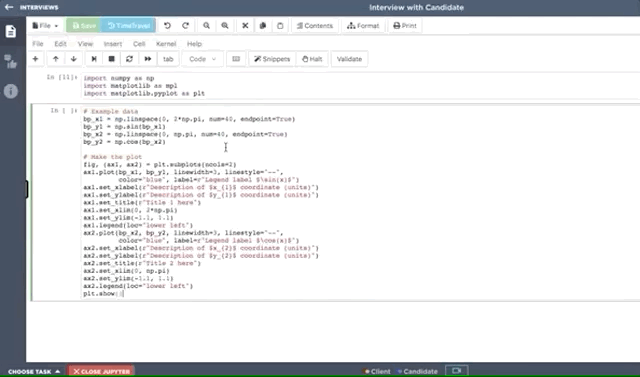Click the Validate button

[x=349, y=59]
